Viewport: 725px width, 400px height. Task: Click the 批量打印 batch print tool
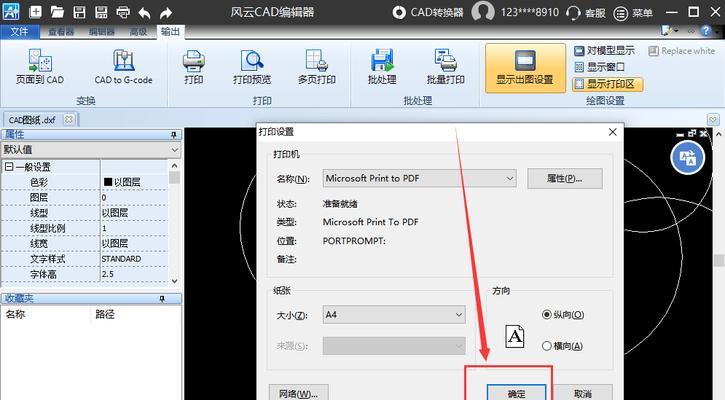(445, 67)
